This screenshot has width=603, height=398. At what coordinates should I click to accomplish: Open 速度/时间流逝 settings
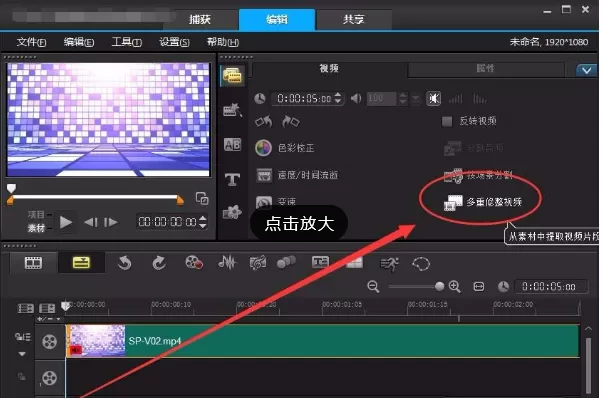click(x=297, y=175)
